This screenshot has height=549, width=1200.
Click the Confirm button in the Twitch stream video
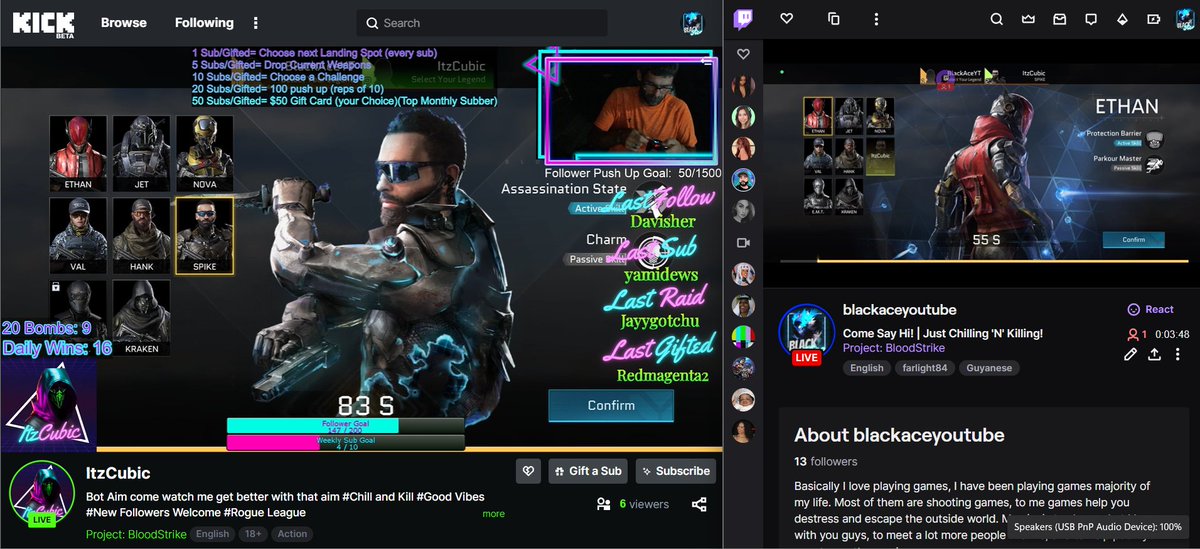pyautogui.click(x=1133, y=240)
